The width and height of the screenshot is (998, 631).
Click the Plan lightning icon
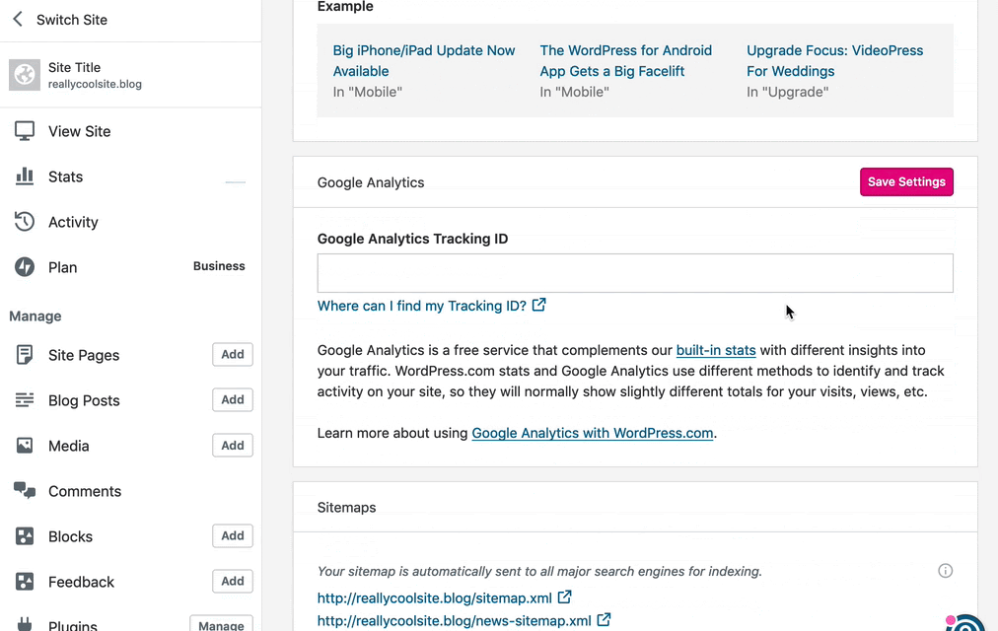point(24,267)
